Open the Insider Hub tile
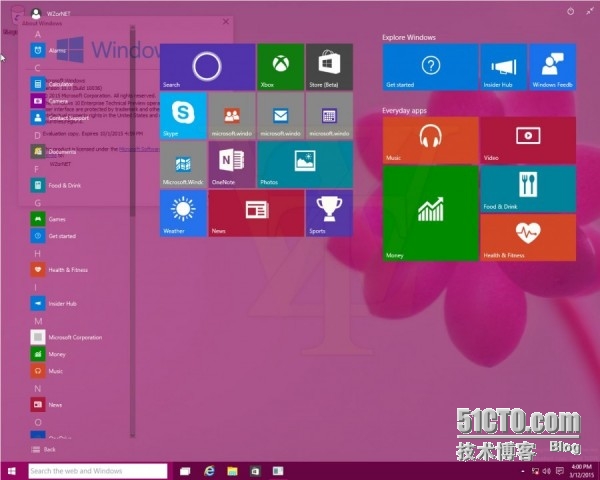Viewport: 600px width, 480px height. [504, 67]
